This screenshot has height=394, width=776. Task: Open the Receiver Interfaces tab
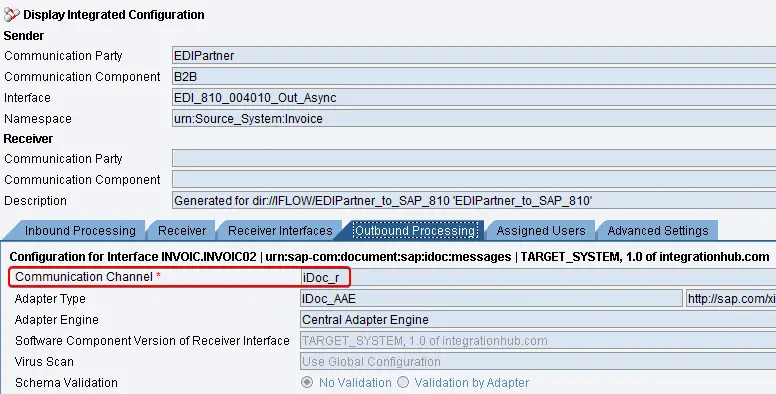(x=280, y=231)
